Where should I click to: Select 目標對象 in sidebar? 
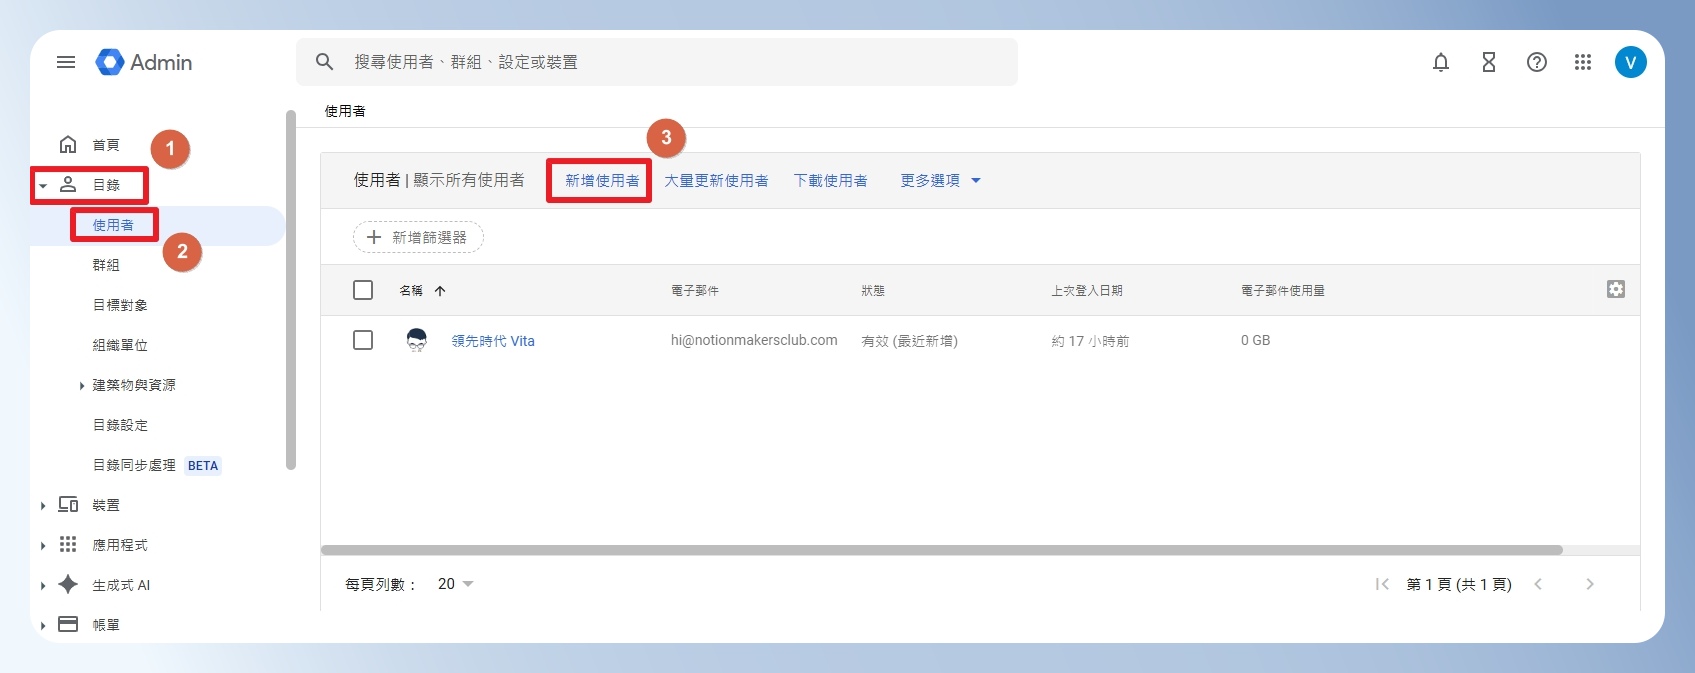pyautogui.click(x=120, y=305)
